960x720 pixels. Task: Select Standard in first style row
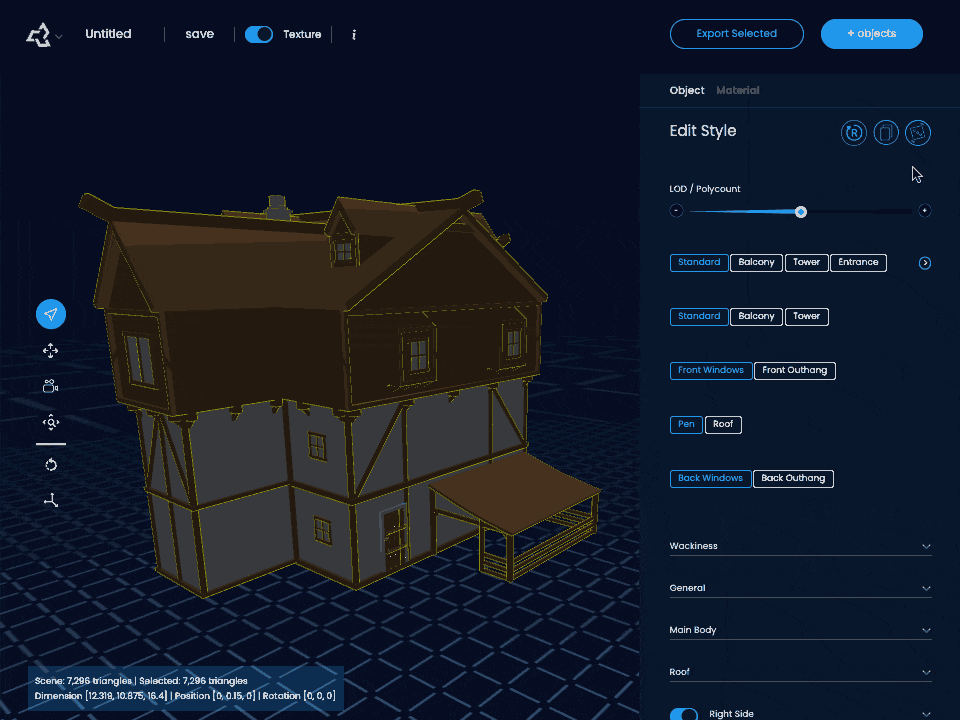click(x=699, y=263)
